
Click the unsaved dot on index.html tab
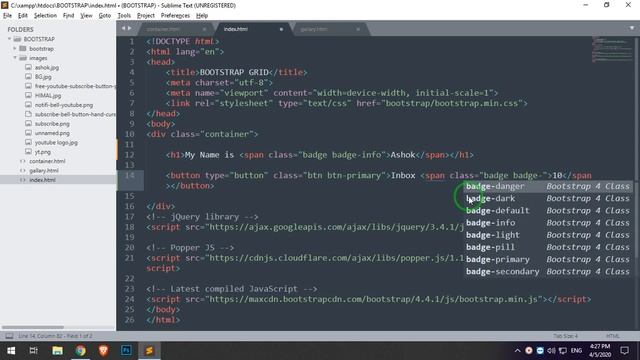coord(281,29)
